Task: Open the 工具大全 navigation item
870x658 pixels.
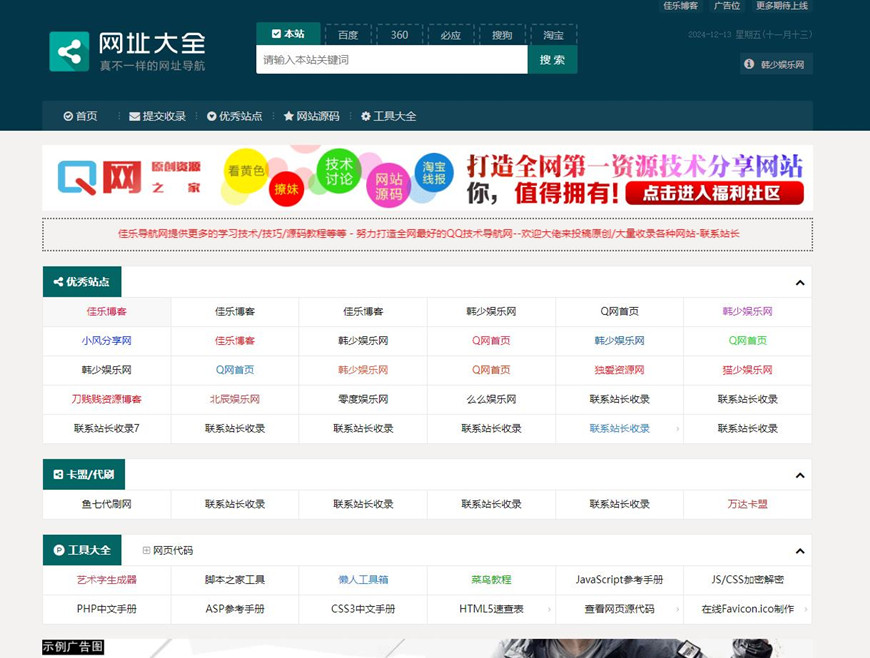Action: point(388,116)
